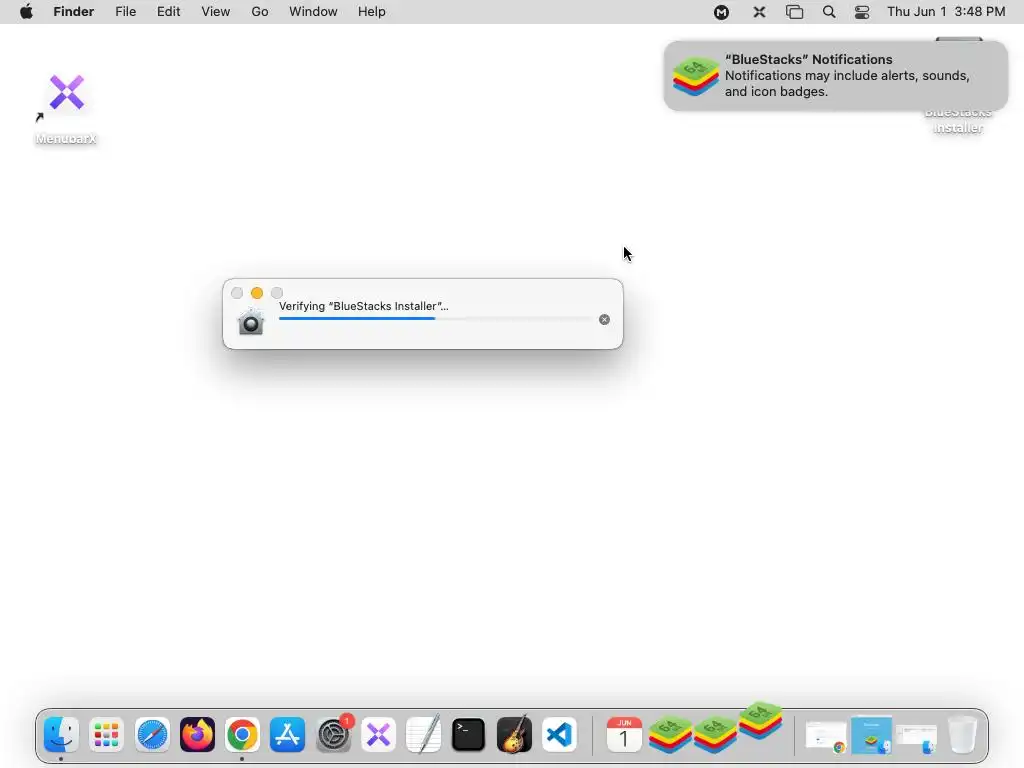Open Control Center in menu bar
Viewport: 1024px width, 768px height.
click(x=862, y=12)
